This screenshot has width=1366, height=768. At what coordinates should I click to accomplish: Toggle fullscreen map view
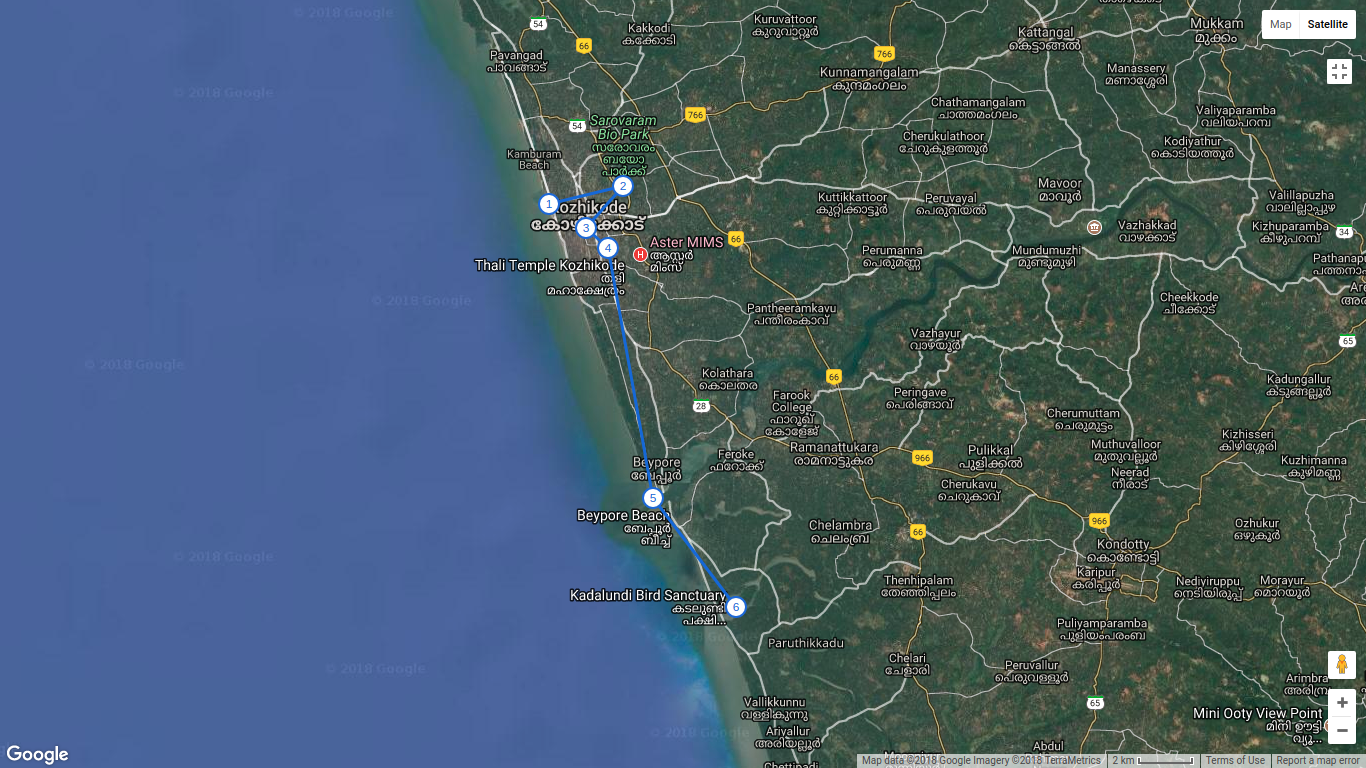pos(1340,71)
